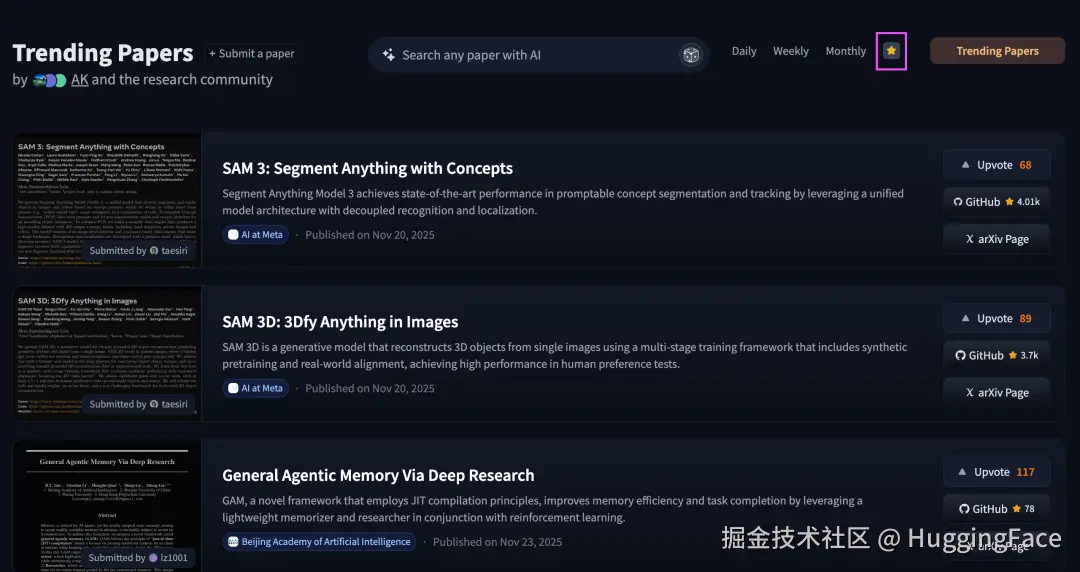Open GitHub repo with 3.7k stars

[x=997, y=356]
